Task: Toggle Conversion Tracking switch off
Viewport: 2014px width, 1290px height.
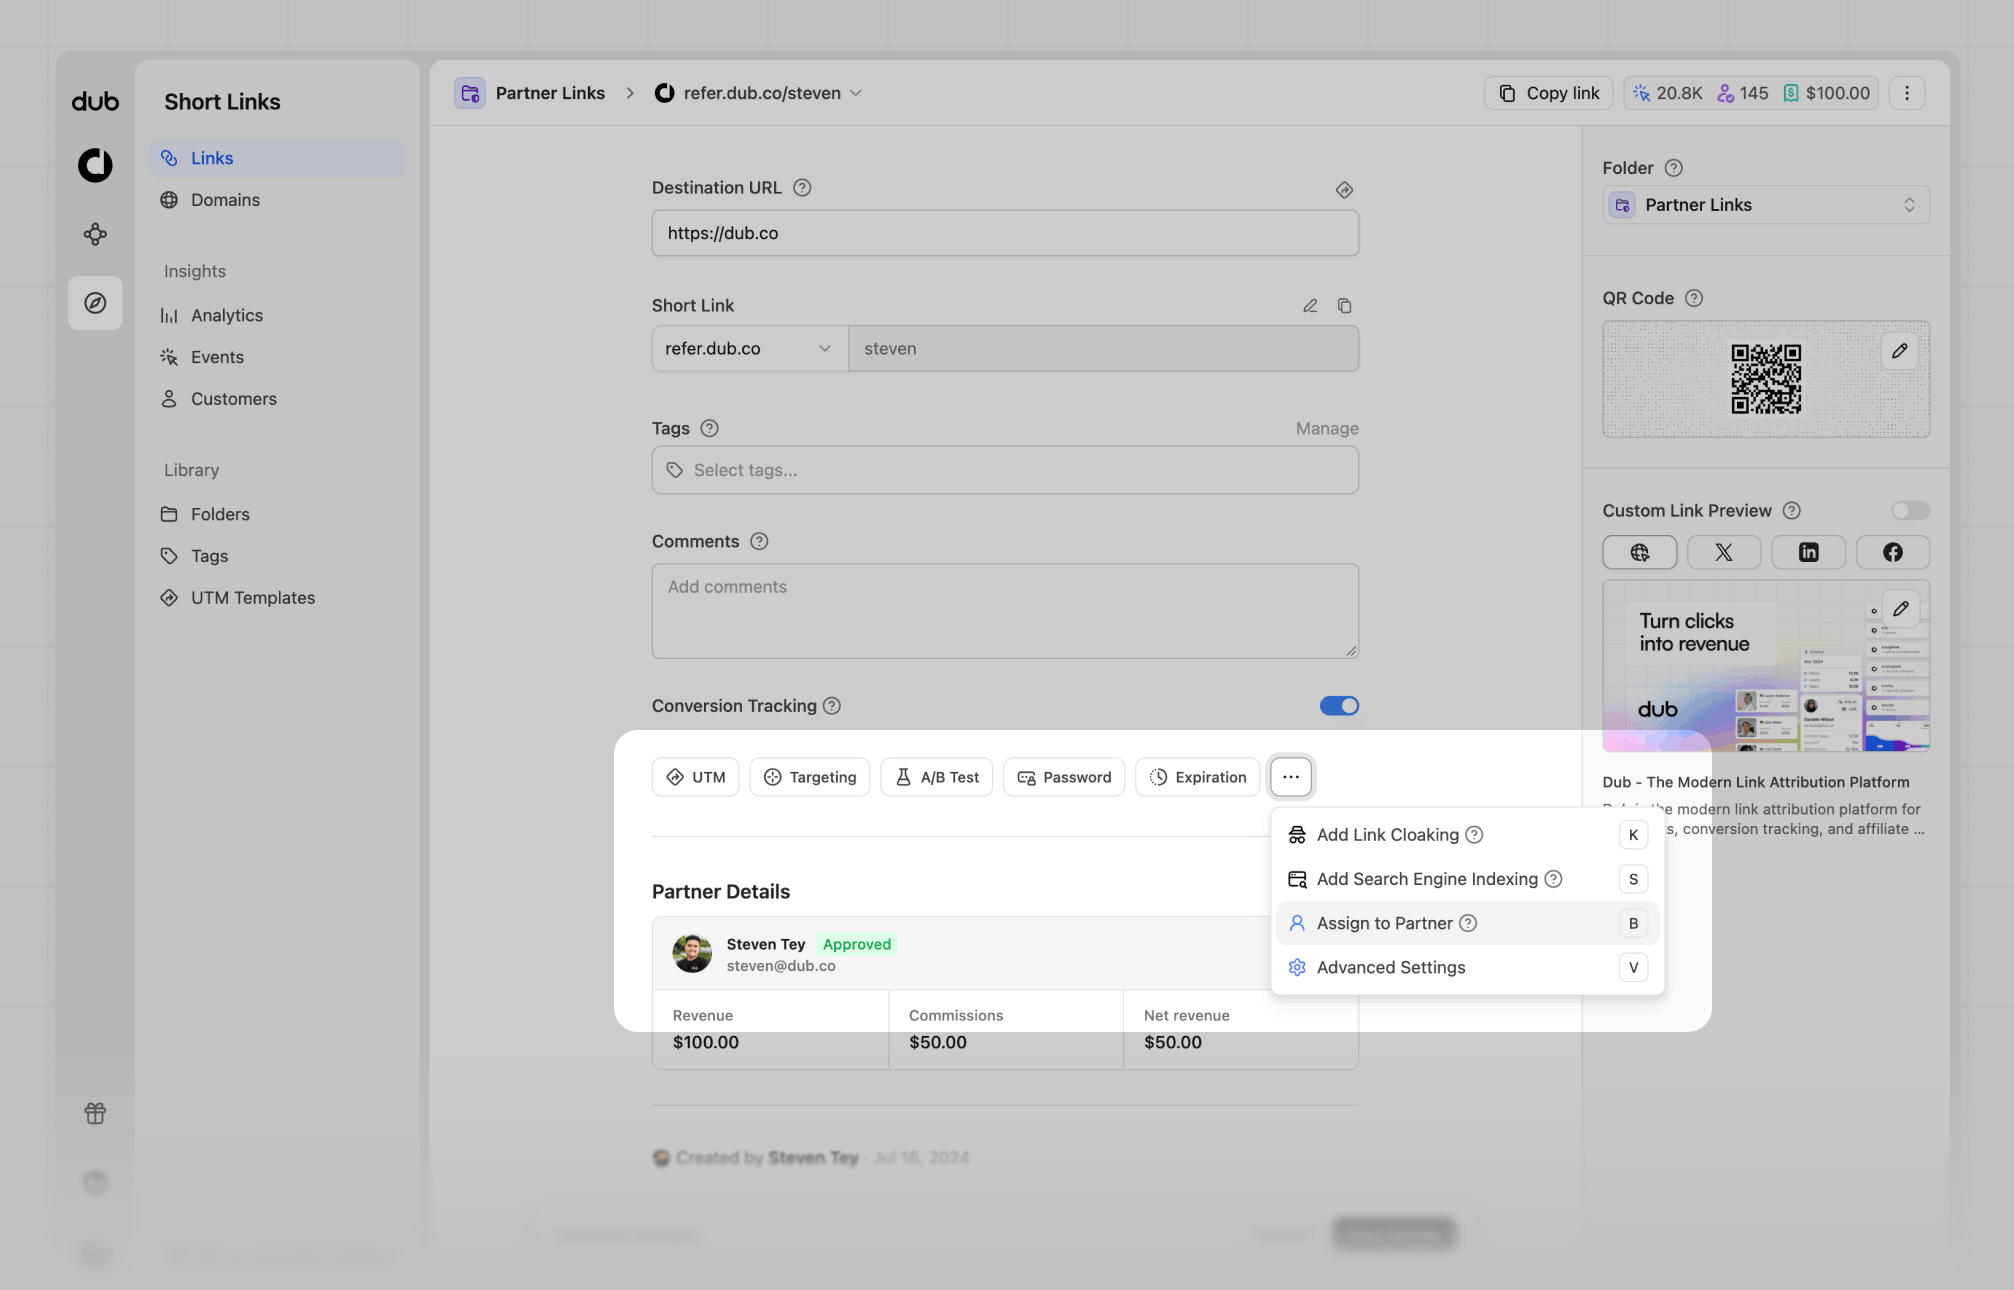Action: [1339, 706]
